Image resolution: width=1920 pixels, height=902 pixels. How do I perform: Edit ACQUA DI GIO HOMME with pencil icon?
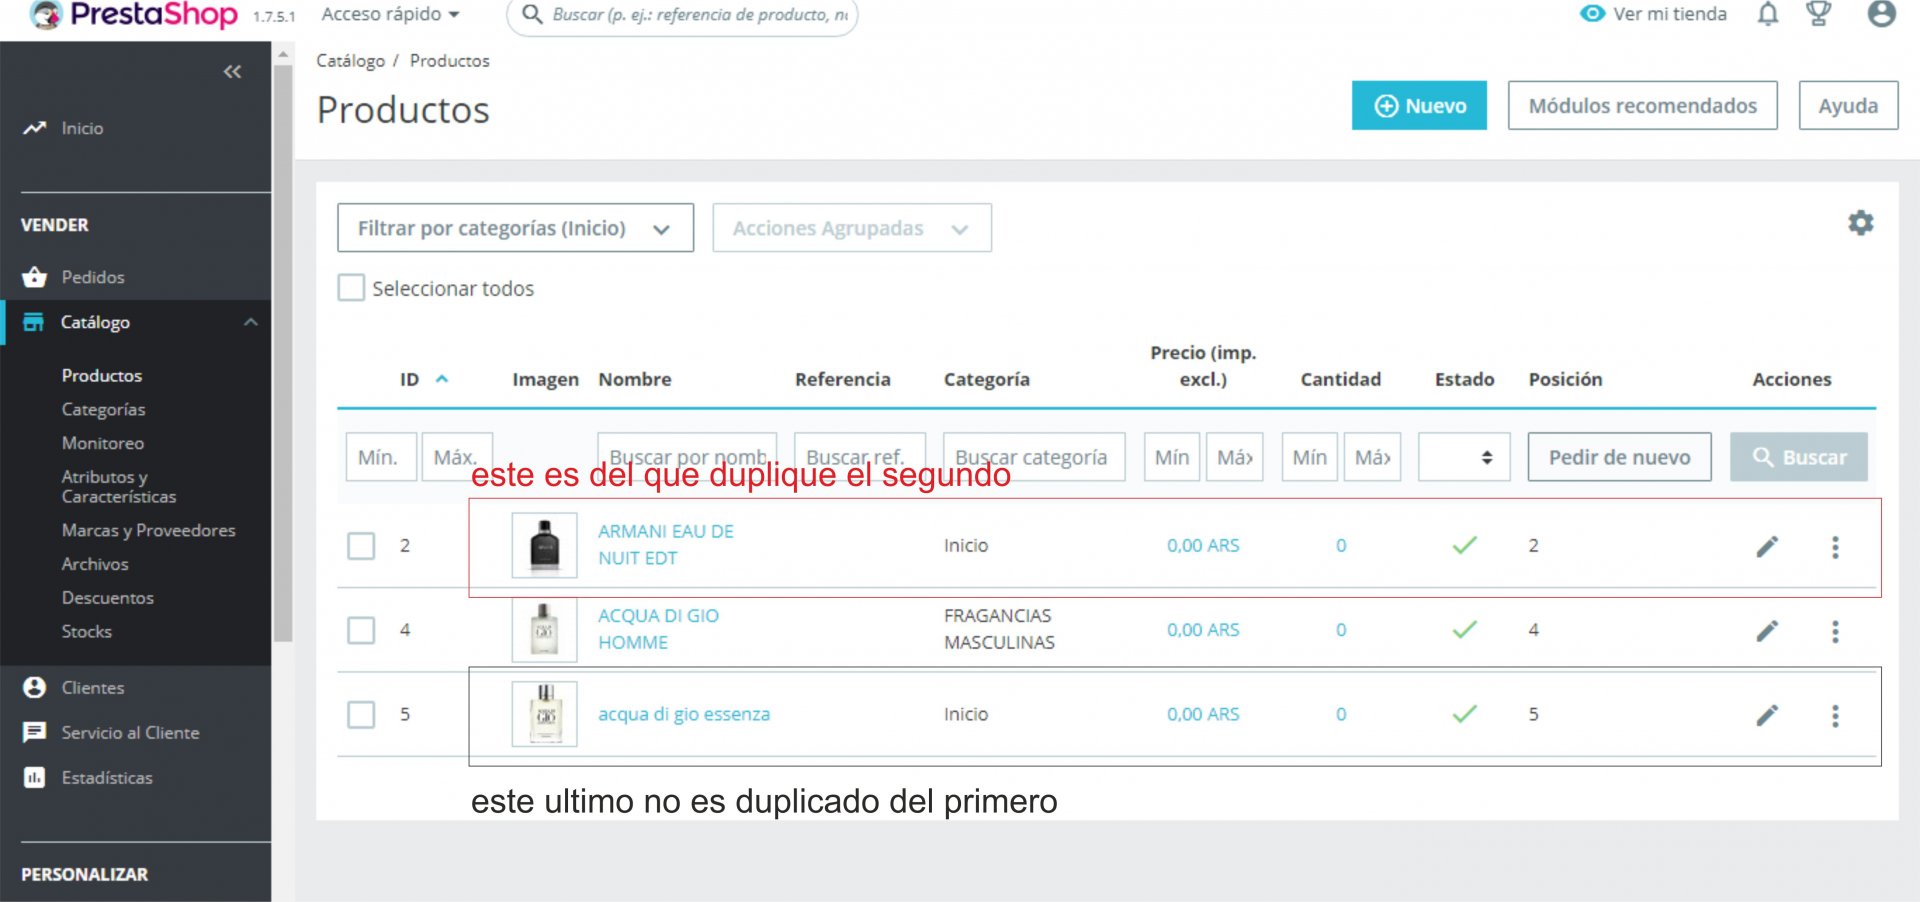tap(1767, 631)
